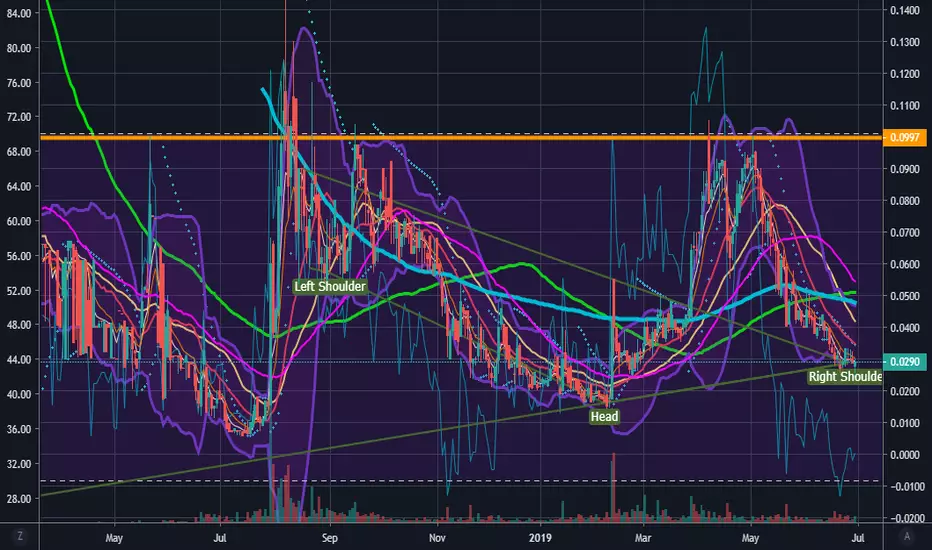The width and height of the screenshot is (932, 550).
Task: Click the 40.00 value on left scale
Action: (x=18, y=394)
